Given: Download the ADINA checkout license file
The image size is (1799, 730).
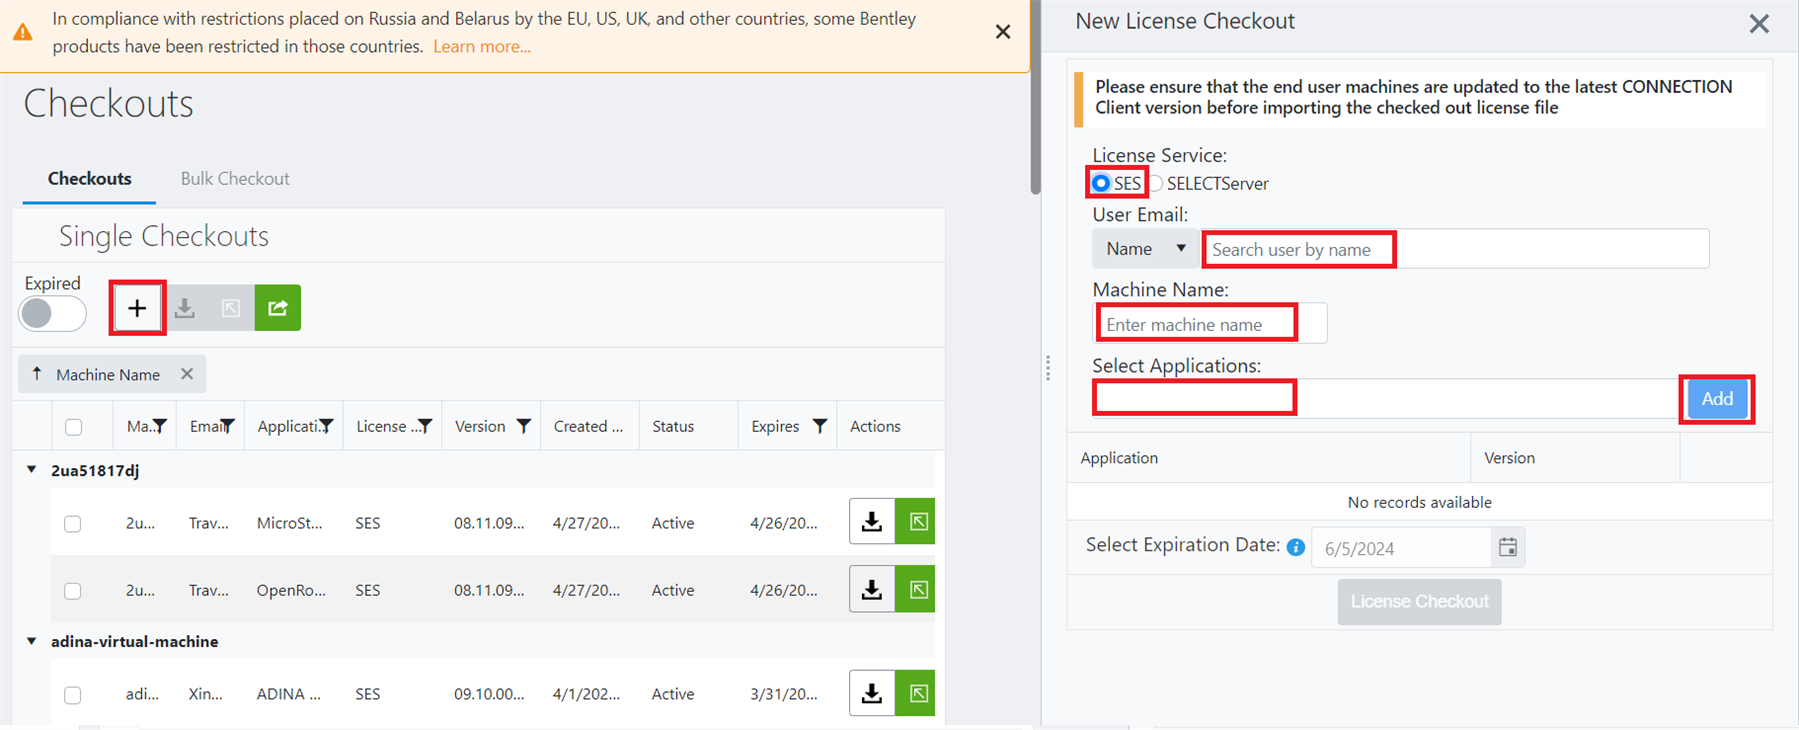Looking at the screenshot, I should pos(872,693).
